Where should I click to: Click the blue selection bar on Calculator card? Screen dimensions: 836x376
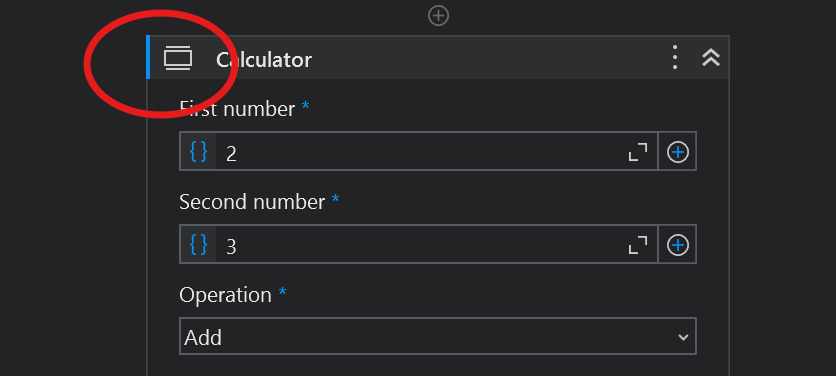click(148, 57)
